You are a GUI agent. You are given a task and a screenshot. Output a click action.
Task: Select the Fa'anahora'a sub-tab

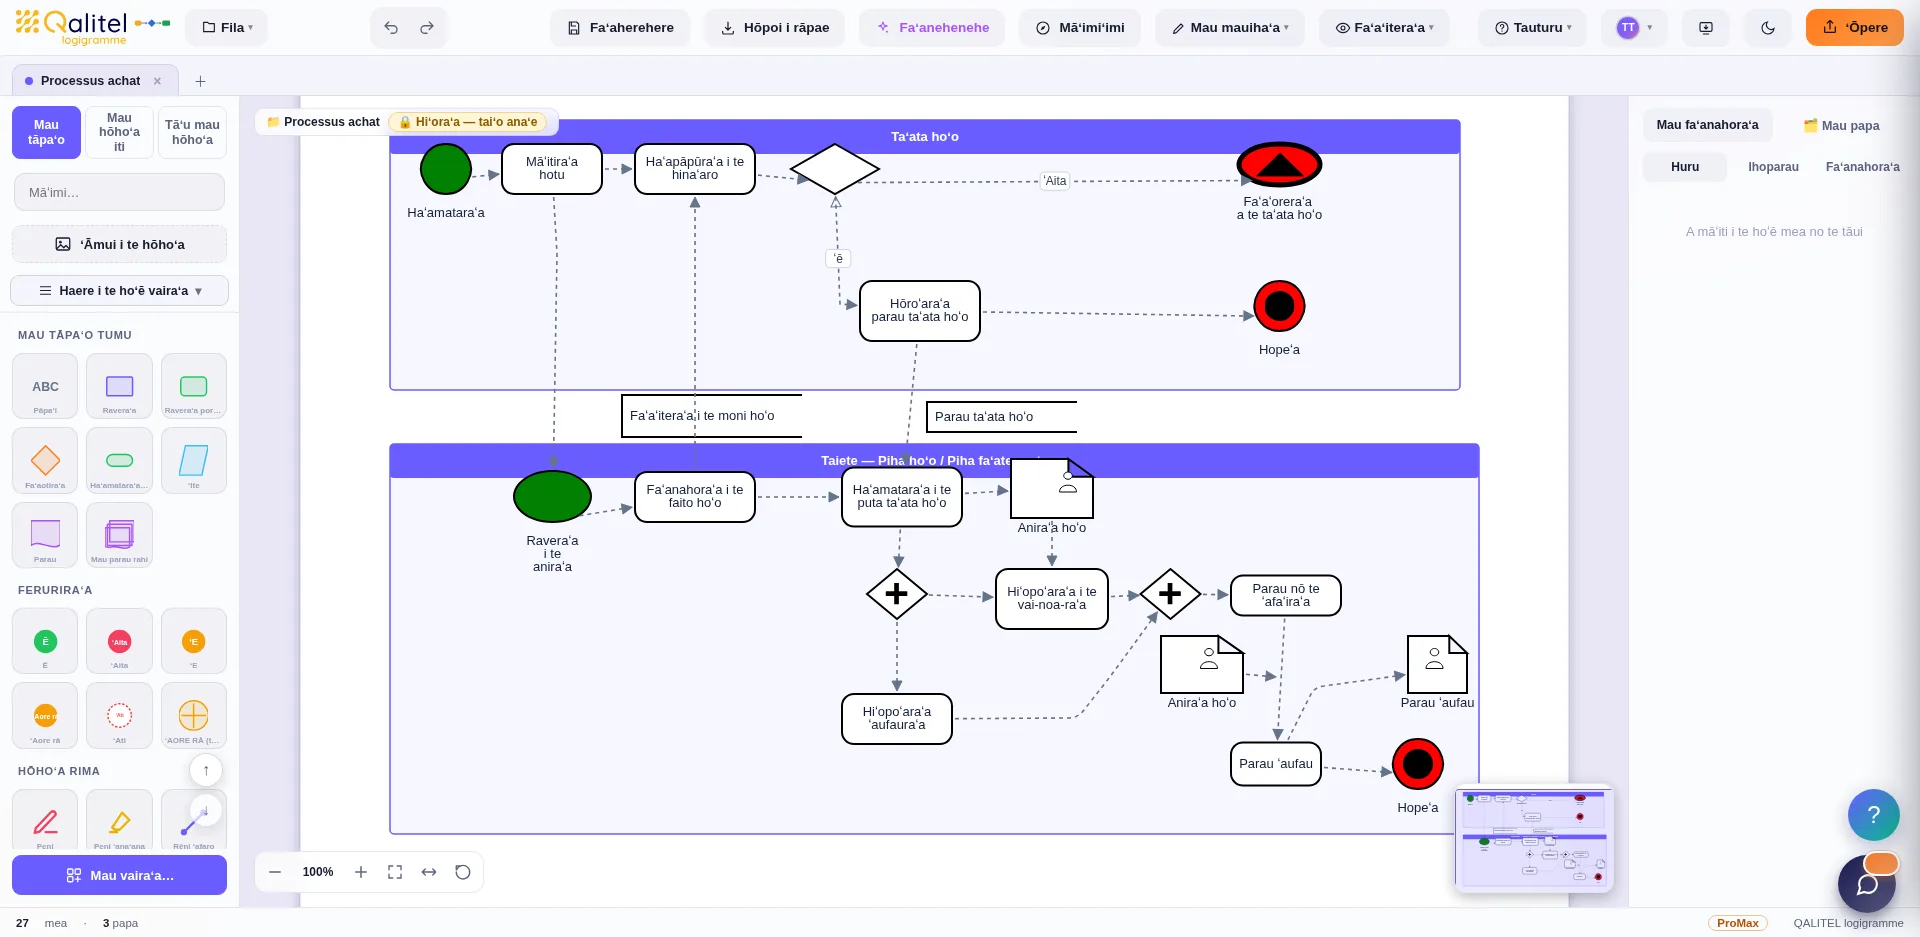pyautogui.click(x=1862, y=167)
